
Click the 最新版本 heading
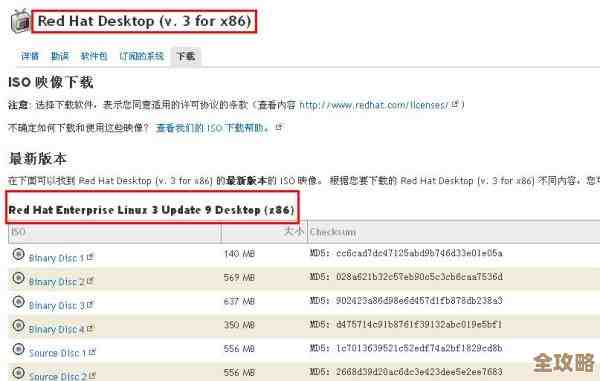[38, 159]
